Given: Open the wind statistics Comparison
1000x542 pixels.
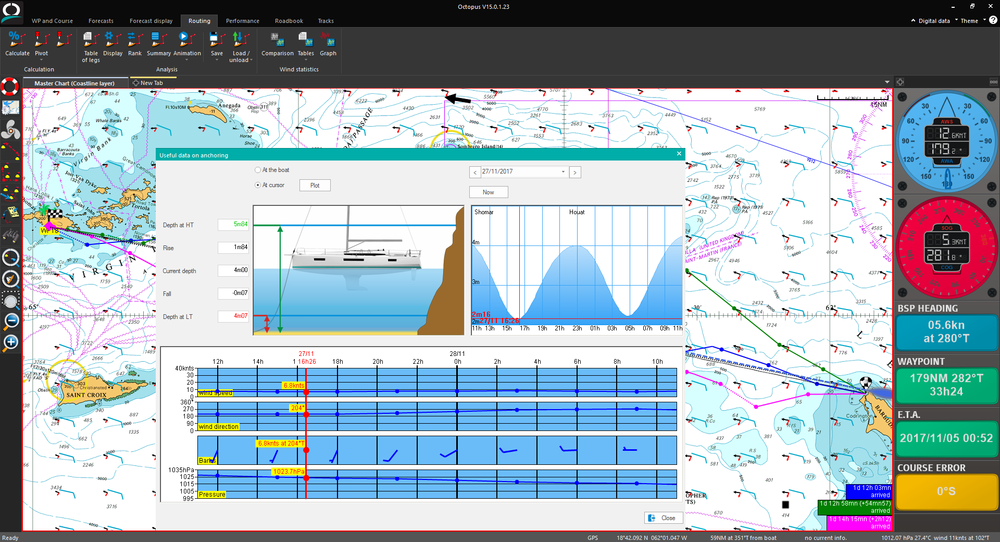Looking at the screenshot, I should click(x=277, y=42).
